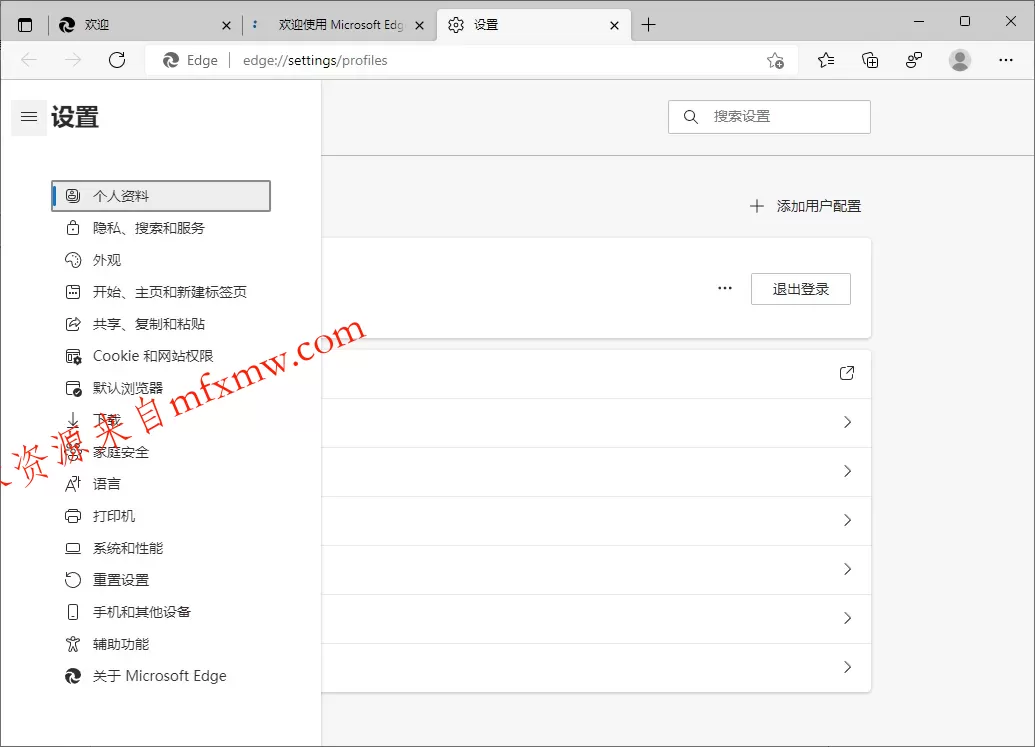The width and height of the screenshot is (1035, 747).
Task: Open 打印机 settings
Action: click(x=161, y=516)
